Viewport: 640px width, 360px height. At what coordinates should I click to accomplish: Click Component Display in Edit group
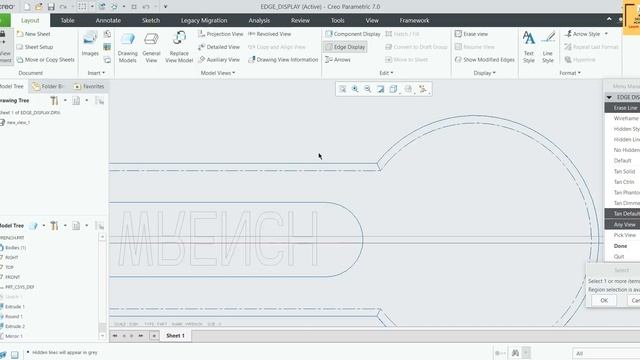click(353, 34)
